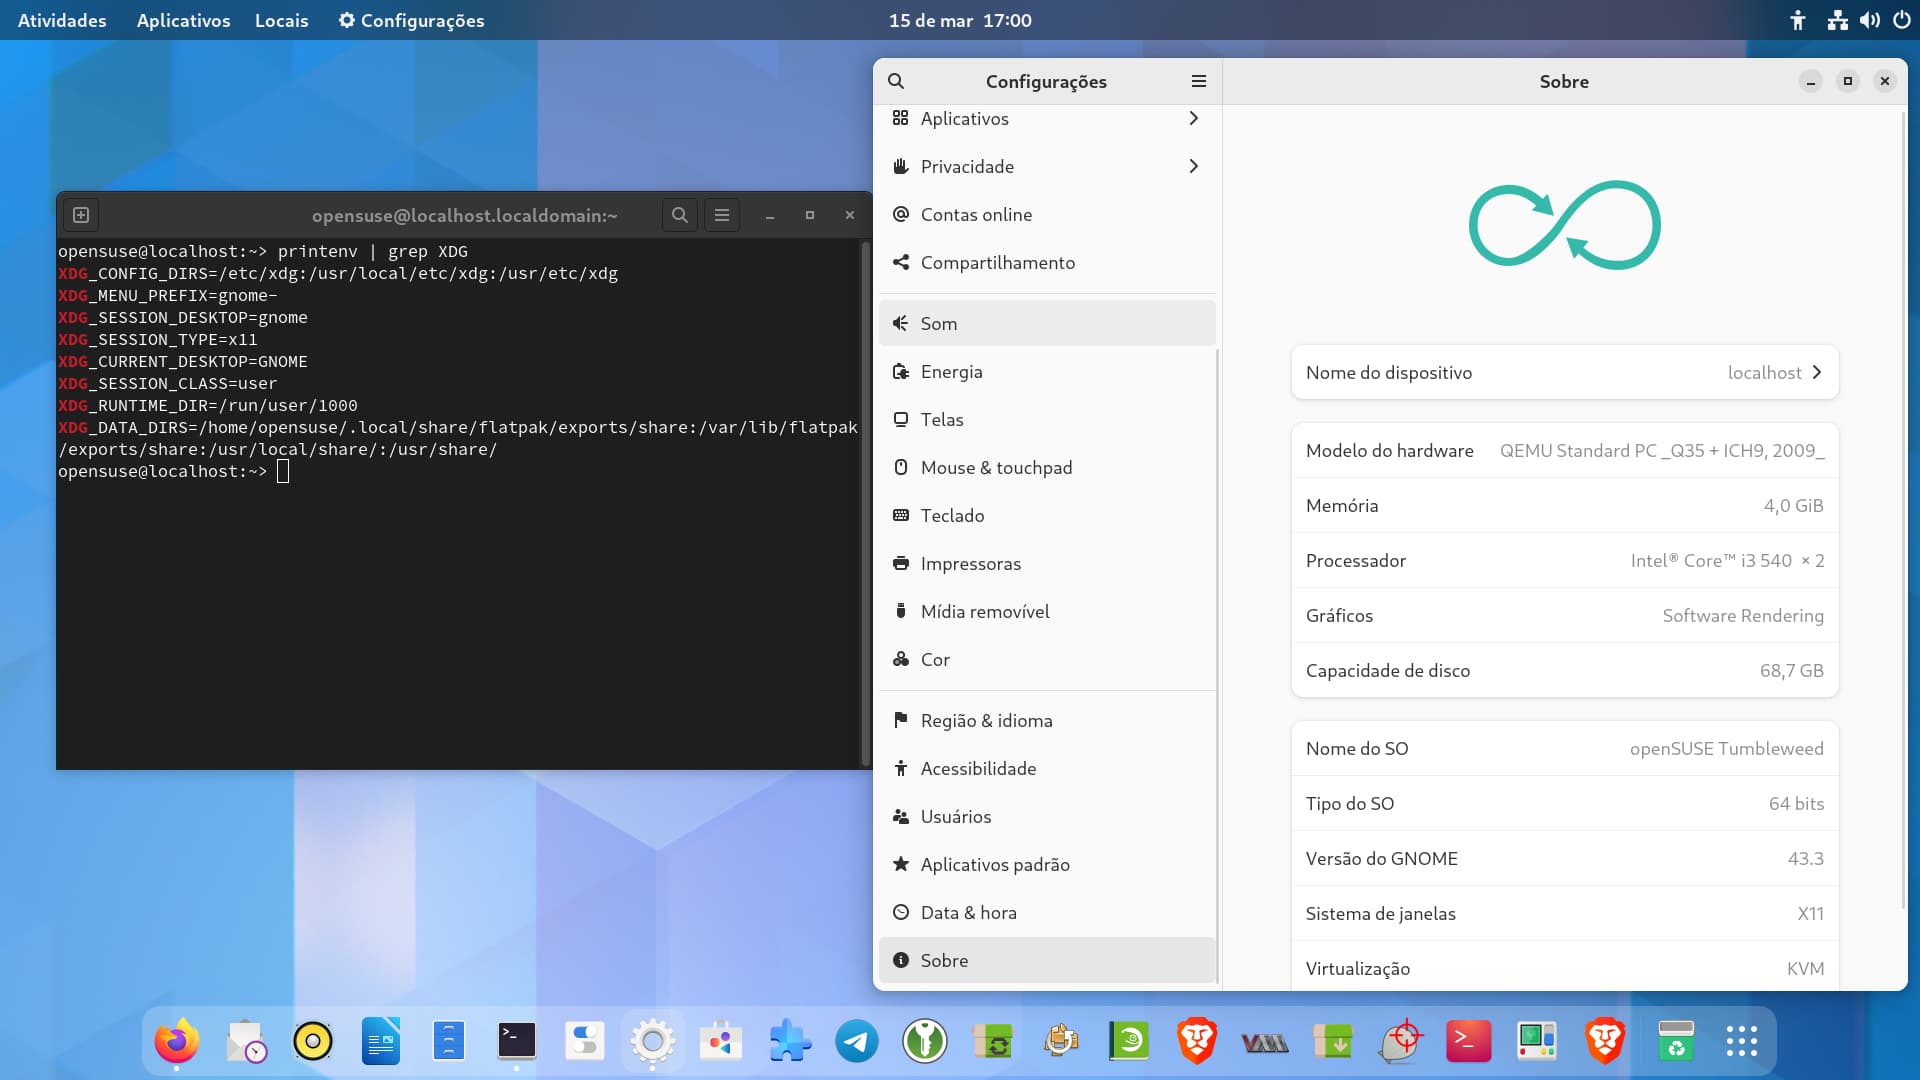Open accessibility menu in top bar
Screen dimensions: 1920x1080
coord(1798,20)
